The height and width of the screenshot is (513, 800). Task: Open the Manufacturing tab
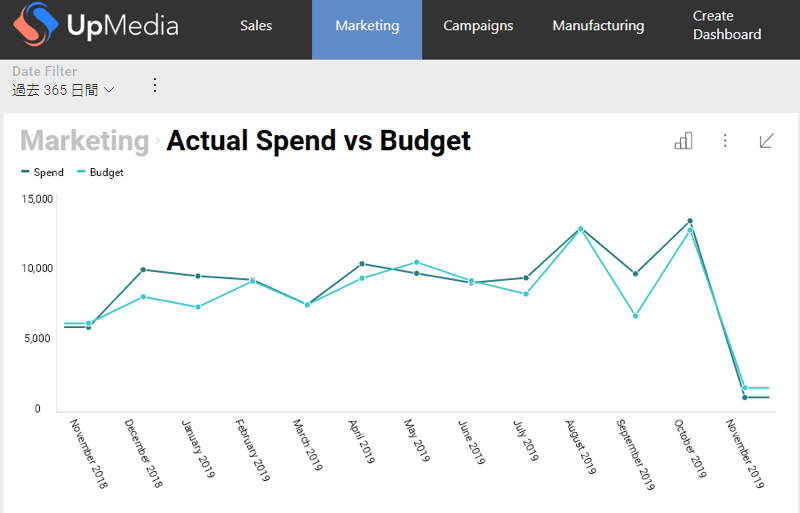598,26
